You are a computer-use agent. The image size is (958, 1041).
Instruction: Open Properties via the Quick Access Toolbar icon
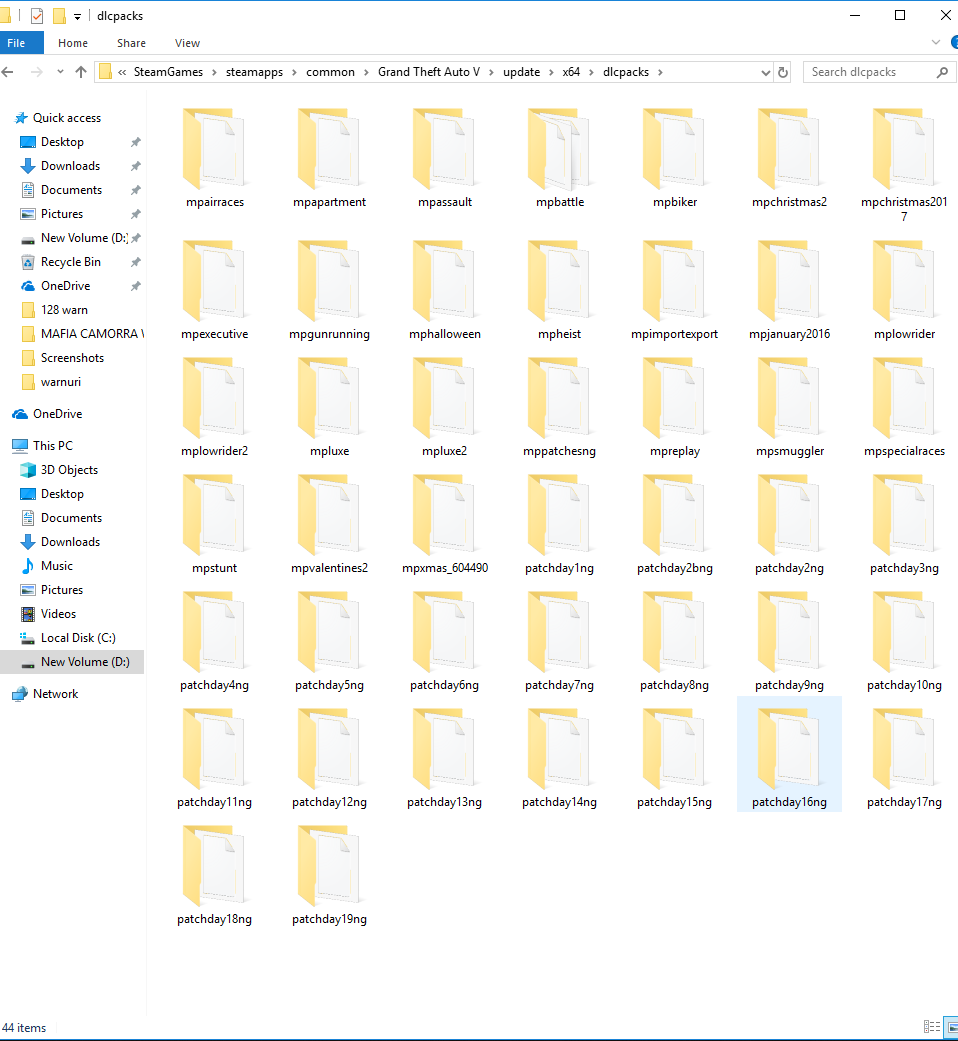coord(36,15)
